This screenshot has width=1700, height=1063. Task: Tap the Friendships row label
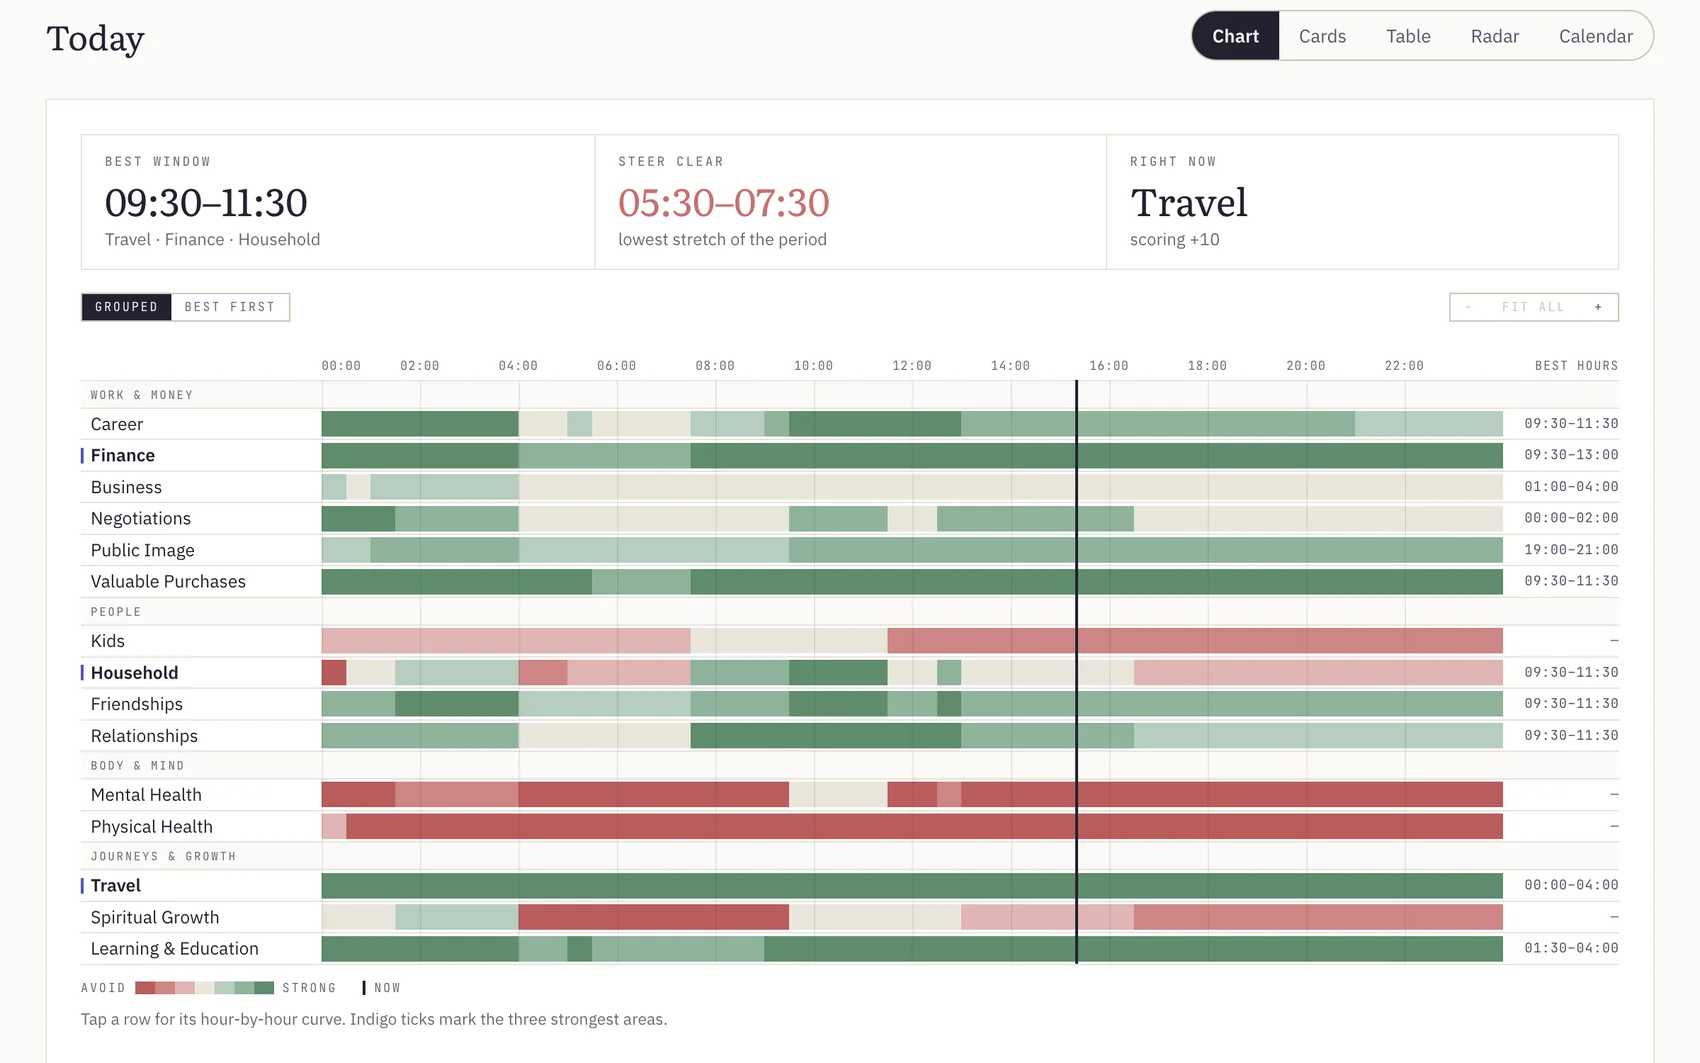(x=137, y=704)
